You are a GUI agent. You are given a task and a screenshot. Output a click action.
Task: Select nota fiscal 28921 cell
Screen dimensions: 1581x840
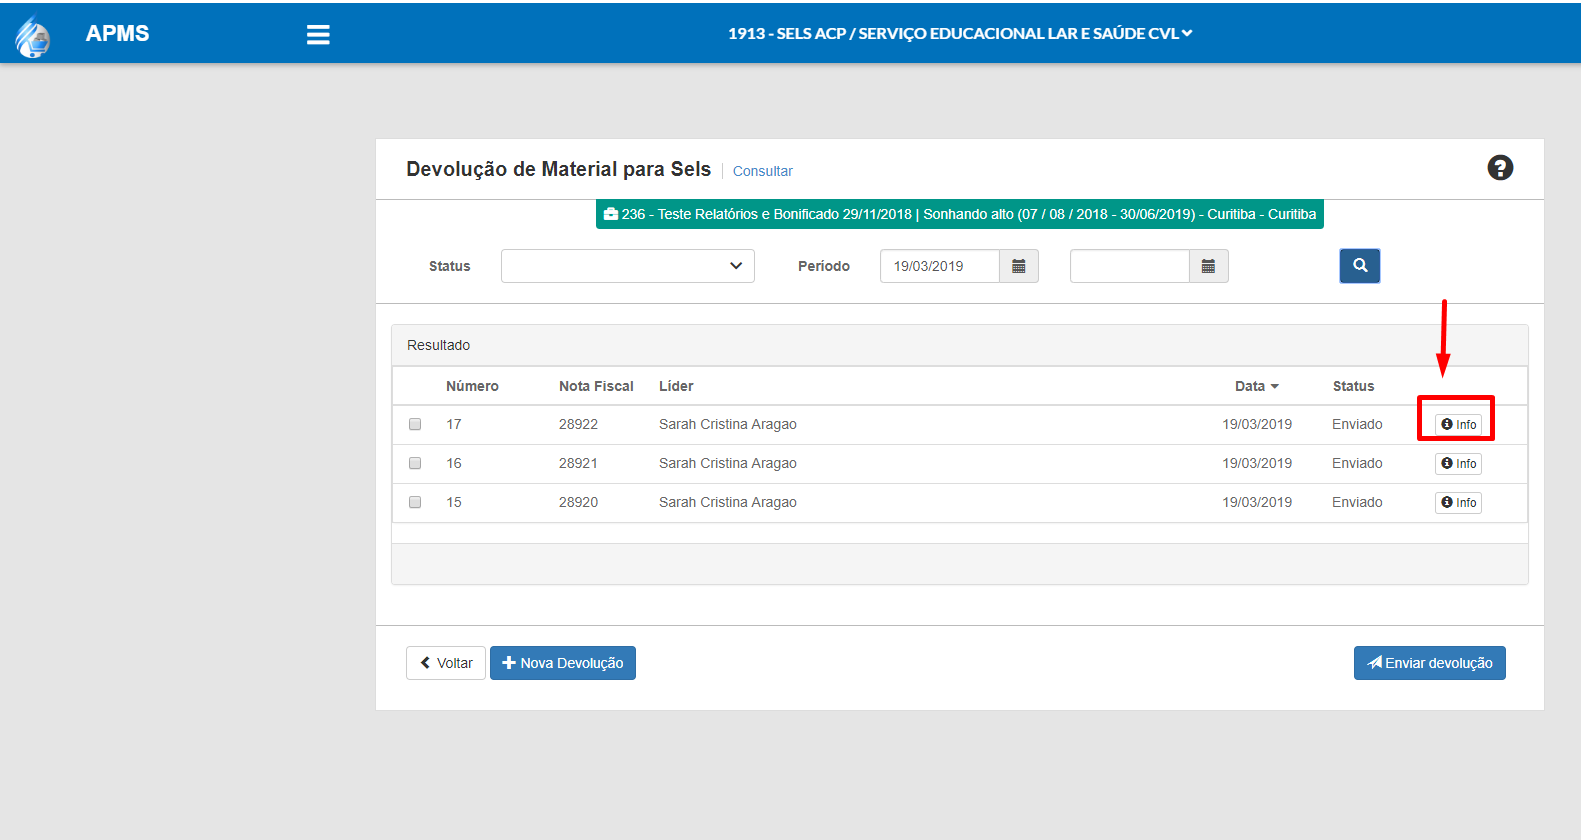(x=578, y=463)
